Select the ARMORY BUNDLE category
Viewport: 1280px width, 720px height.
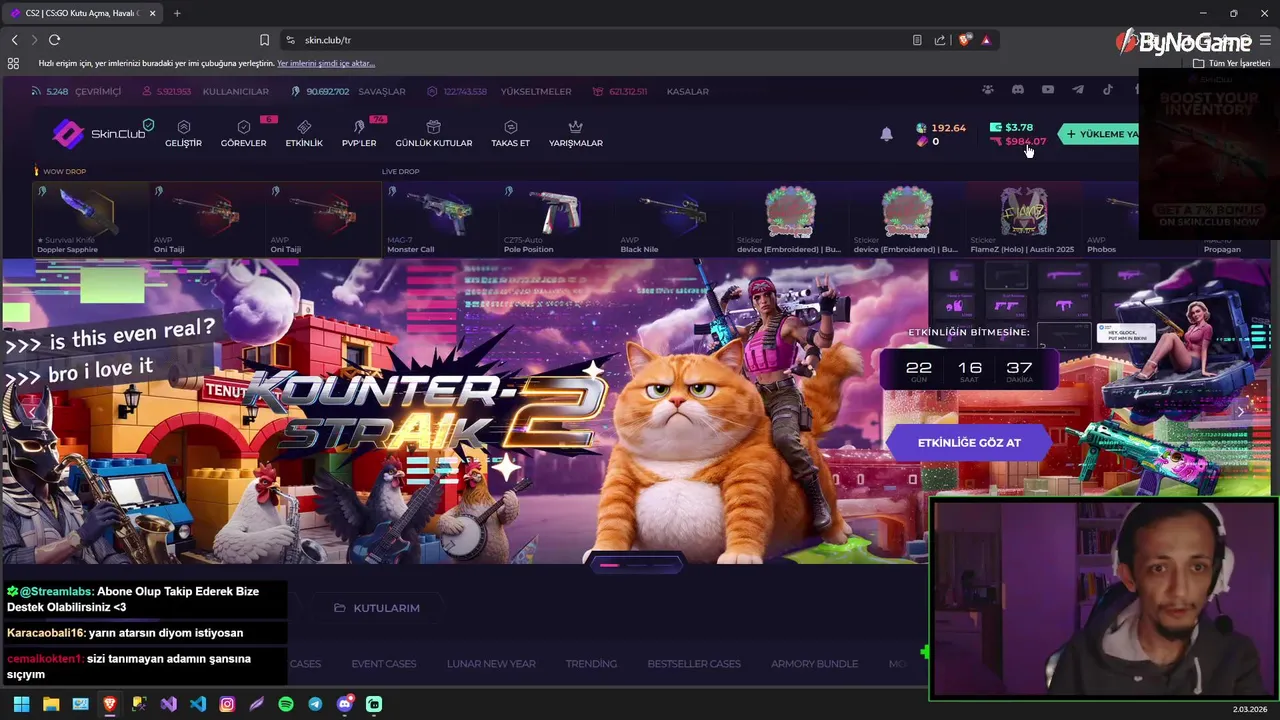814,664
